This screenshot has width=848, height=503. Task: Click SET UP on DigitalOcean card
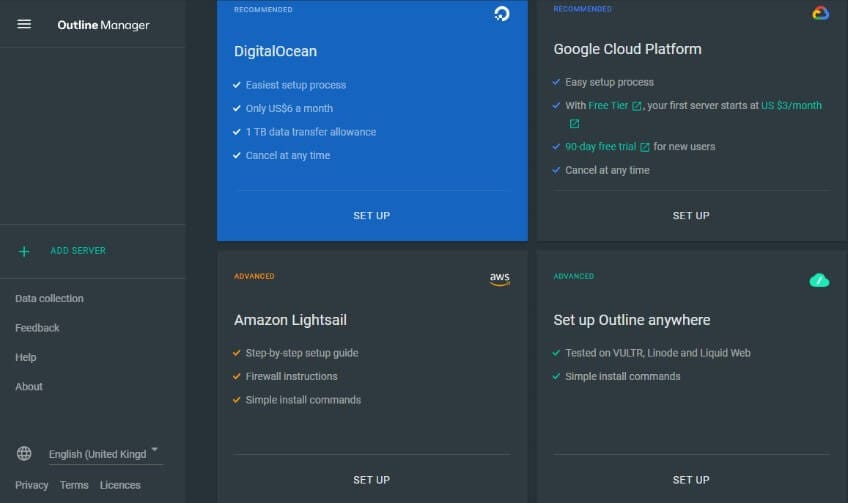coord(372,216)
